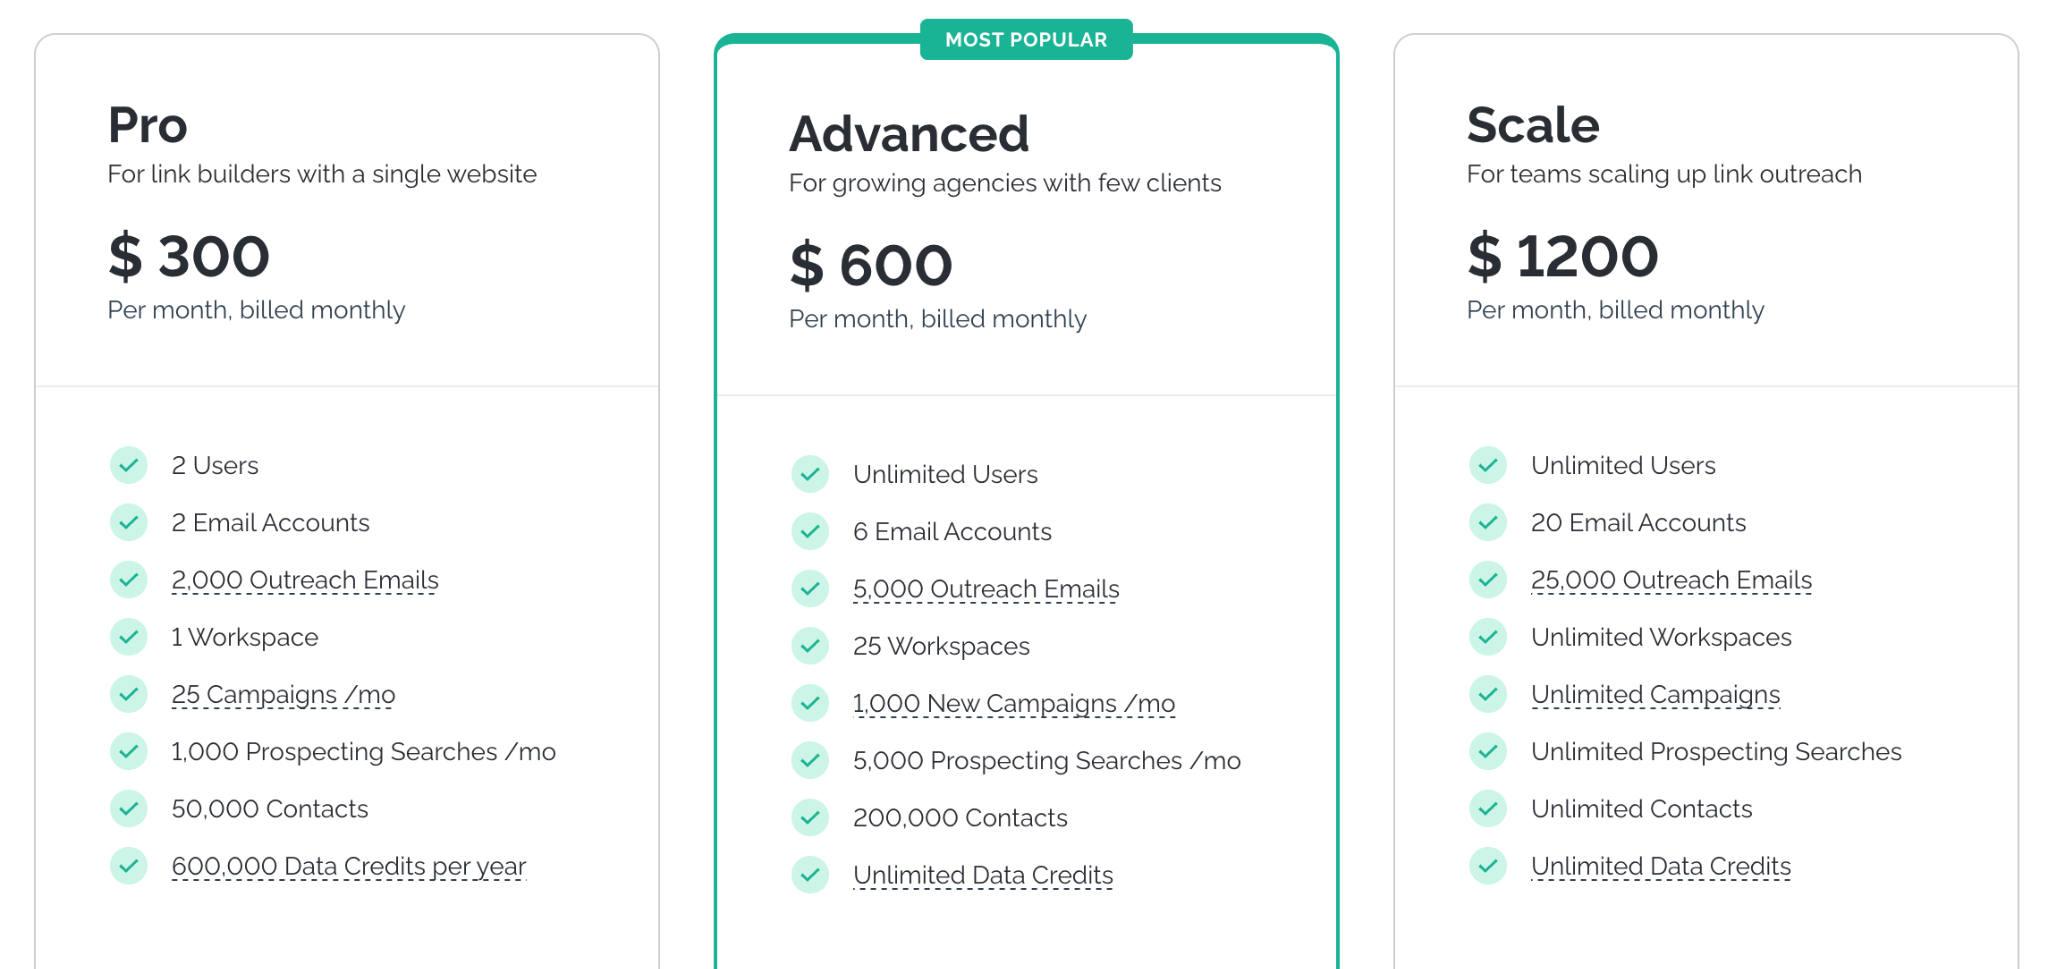This screenshot has width=2048, height=969.
Task: Click the MOST POPULAR badge
Action: 1026,40
